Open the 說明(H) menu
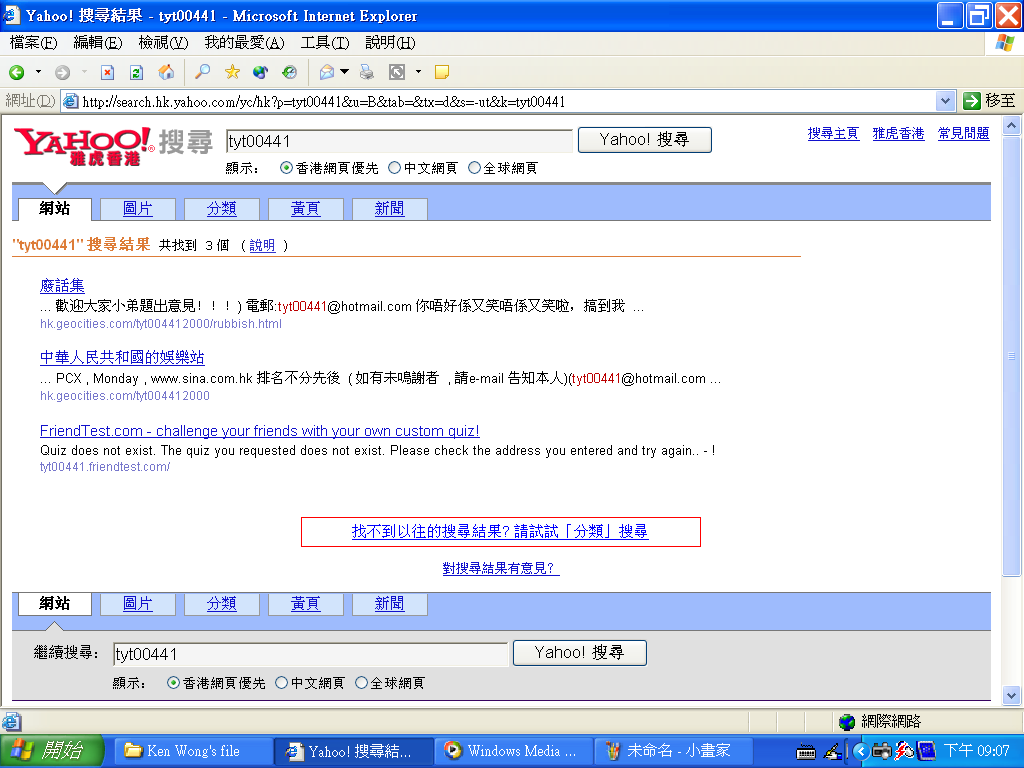 click(x=390, y=43)
